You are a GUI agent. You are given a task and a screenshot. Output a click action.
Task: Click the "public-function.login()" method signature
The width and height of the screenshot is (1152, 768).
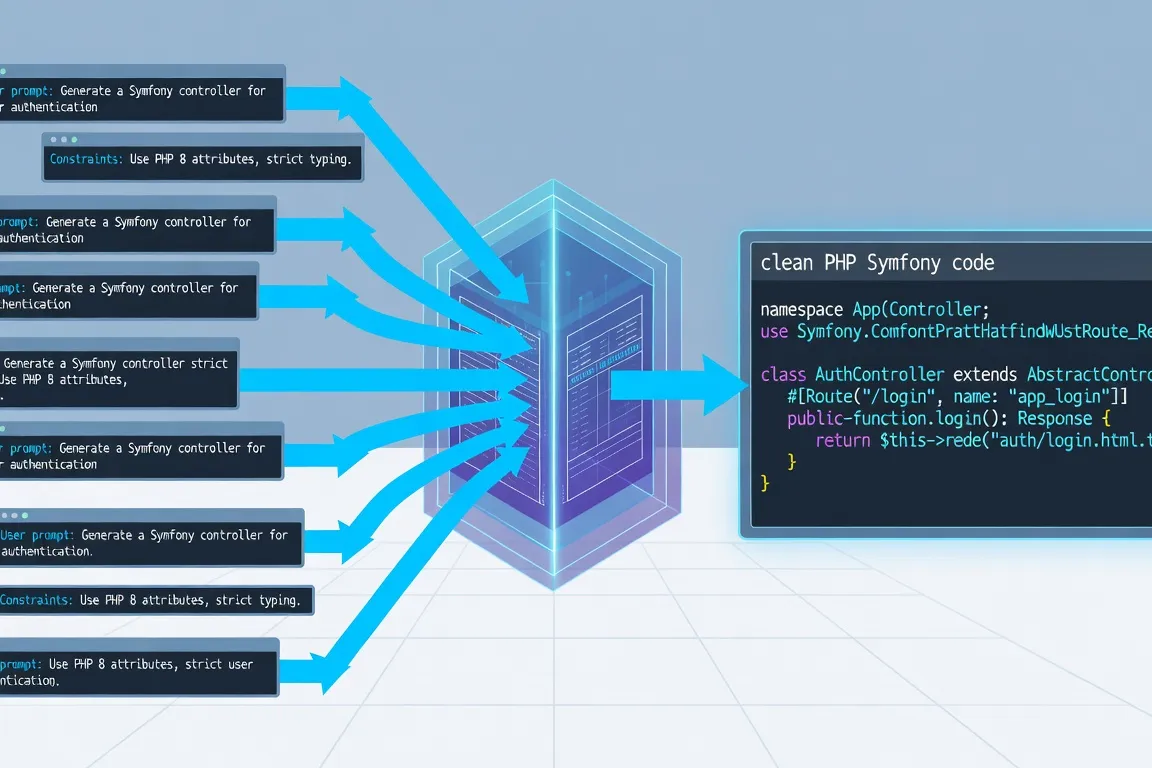(x=896, y=418)
